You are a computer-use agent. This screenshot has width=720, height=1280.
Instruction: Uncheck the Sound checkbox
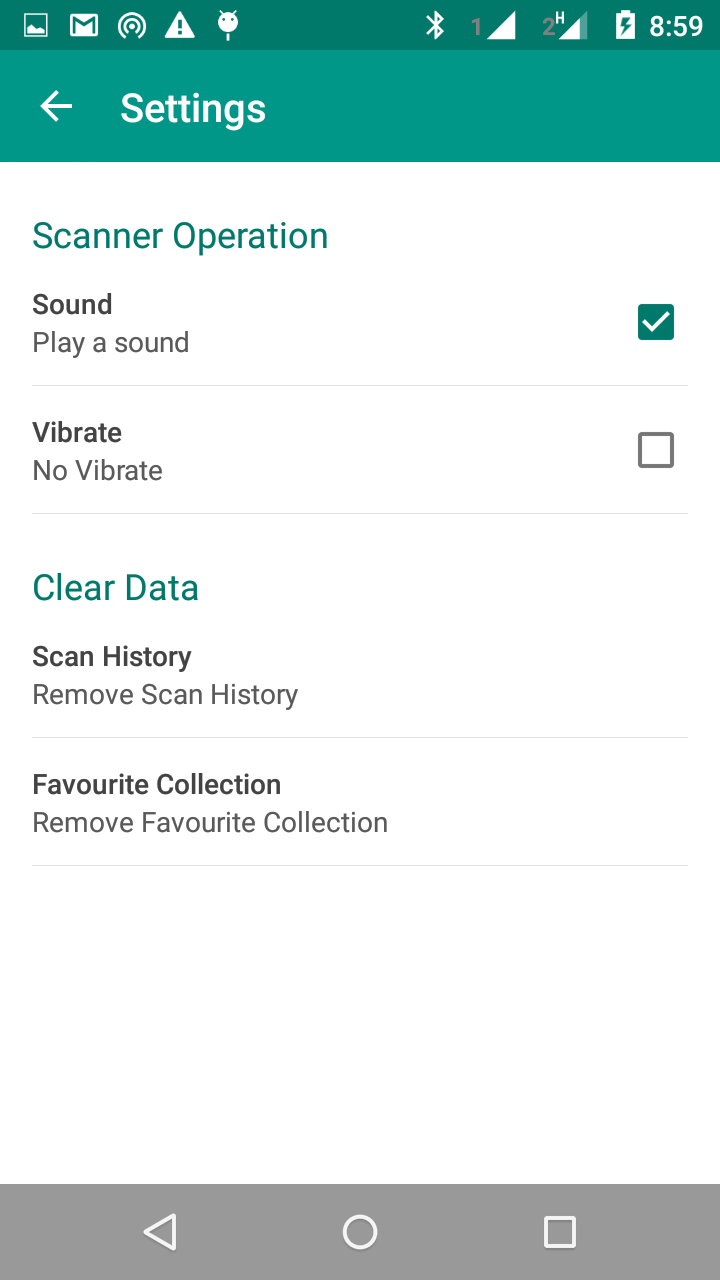656,322
